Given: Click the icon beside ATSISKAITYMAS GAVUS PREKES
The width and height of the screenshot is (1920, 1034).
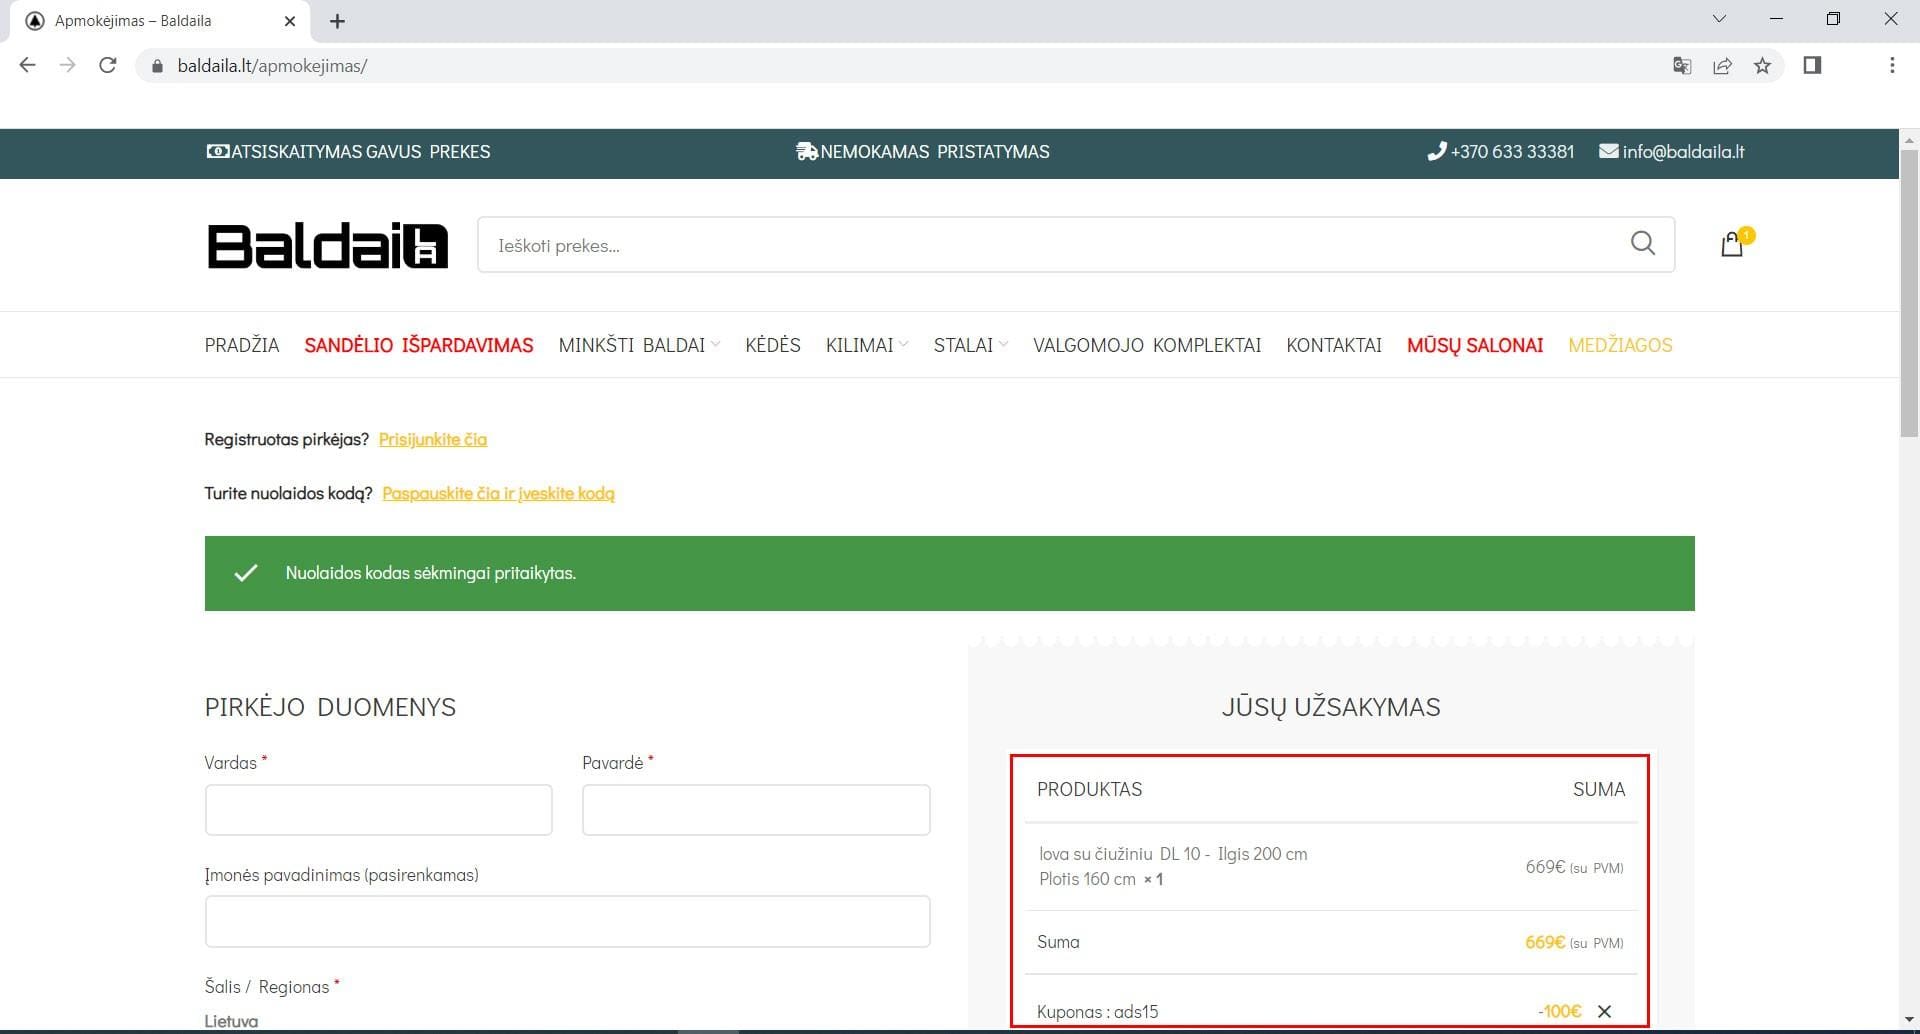Looking at the screenshot, I should click(216, 151).
